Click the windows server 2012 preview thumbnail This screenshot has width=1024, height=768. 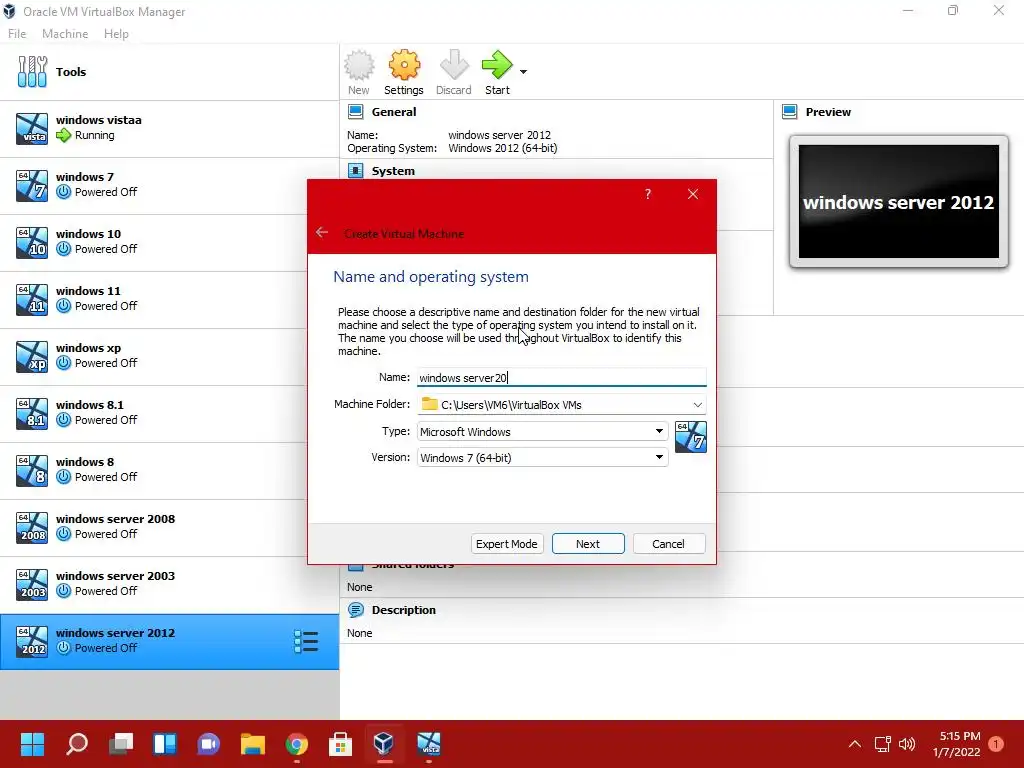coord(899,201)
